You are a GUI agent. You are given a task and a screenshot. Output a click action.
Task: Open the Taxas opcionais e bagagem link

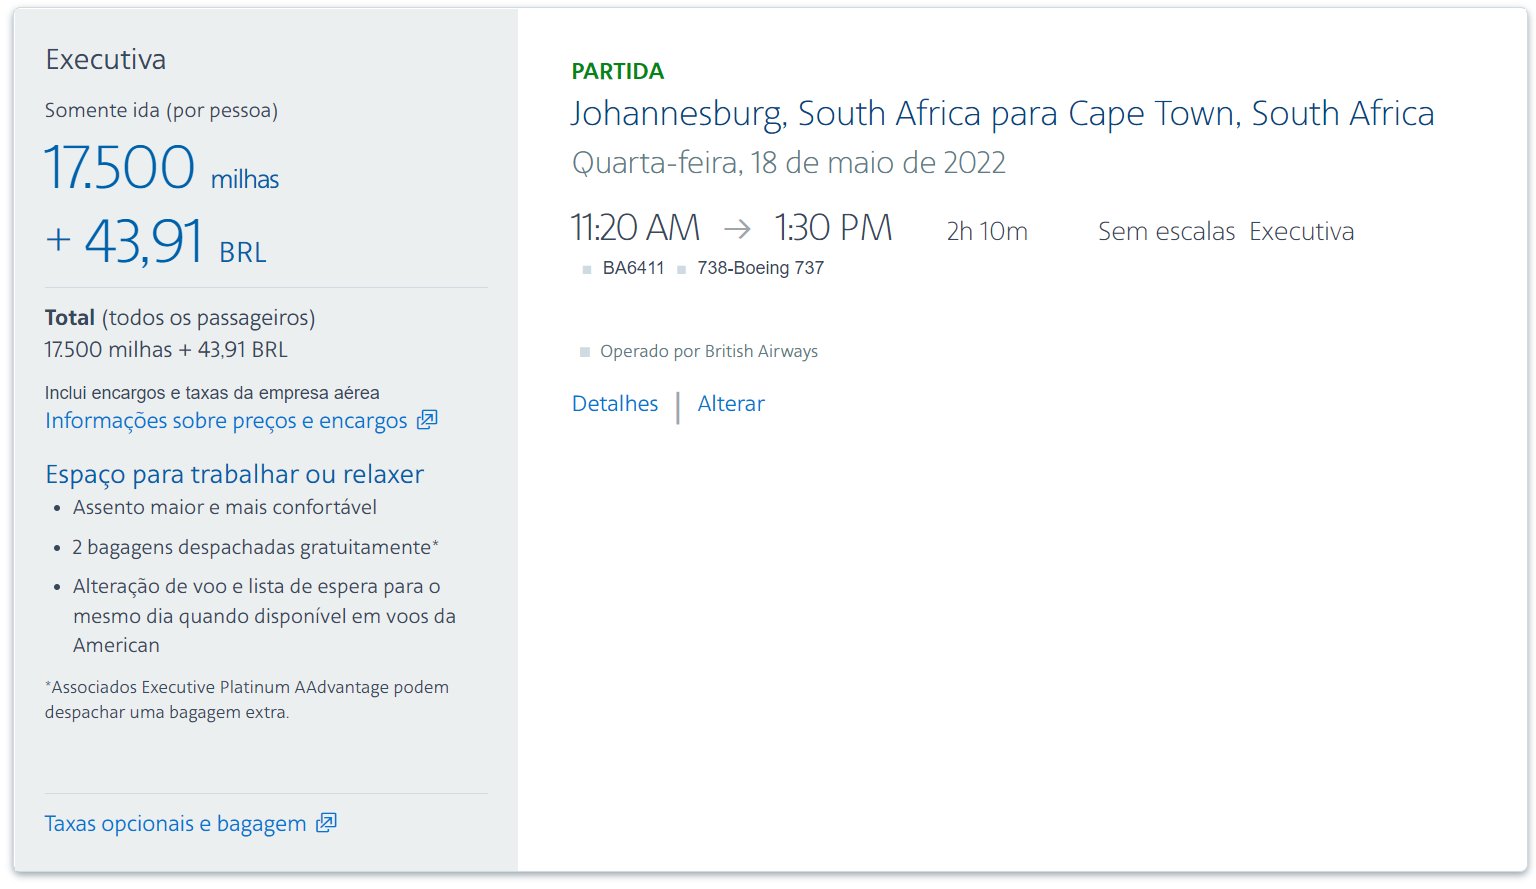tap(176, 824)
